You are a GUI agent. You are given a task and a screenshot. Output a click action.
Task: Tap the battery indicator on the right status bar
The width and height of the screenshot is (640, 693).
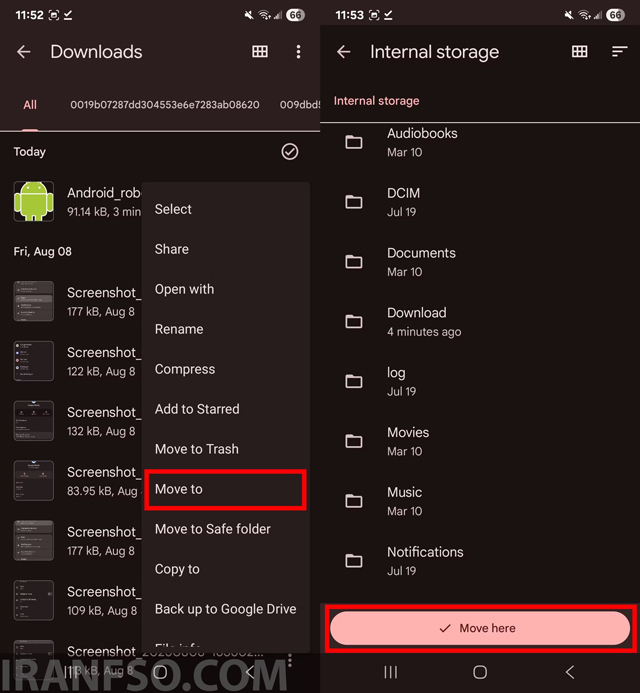[615, 15]
